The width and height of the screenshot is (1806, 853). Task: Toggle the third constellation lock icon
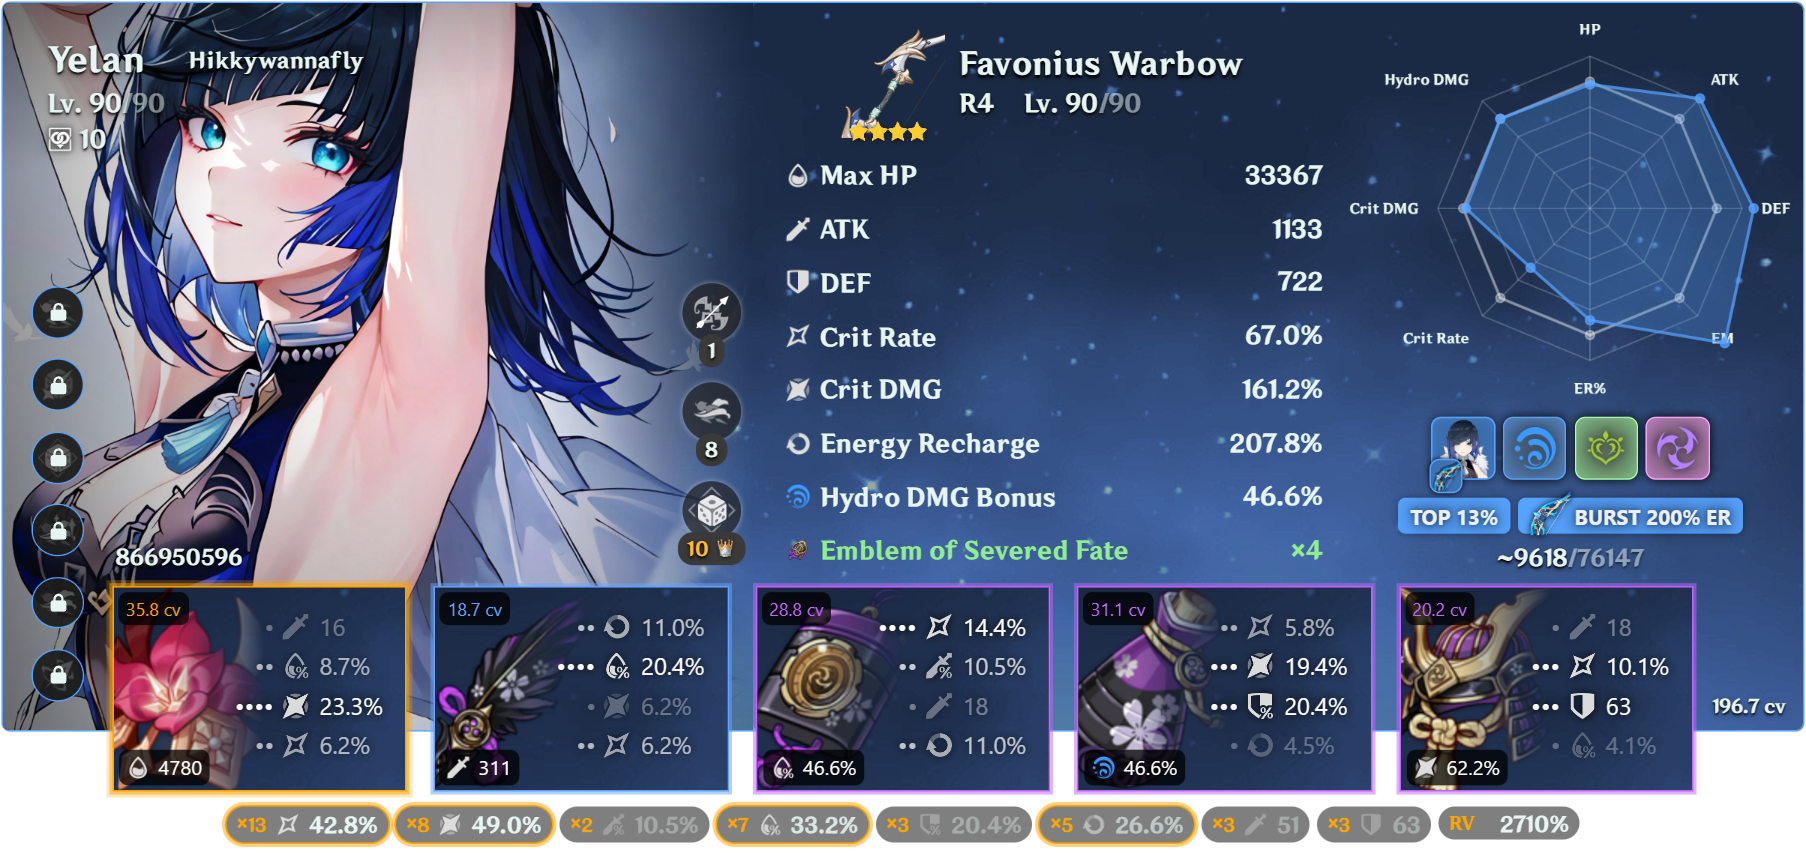pos(58,458)
